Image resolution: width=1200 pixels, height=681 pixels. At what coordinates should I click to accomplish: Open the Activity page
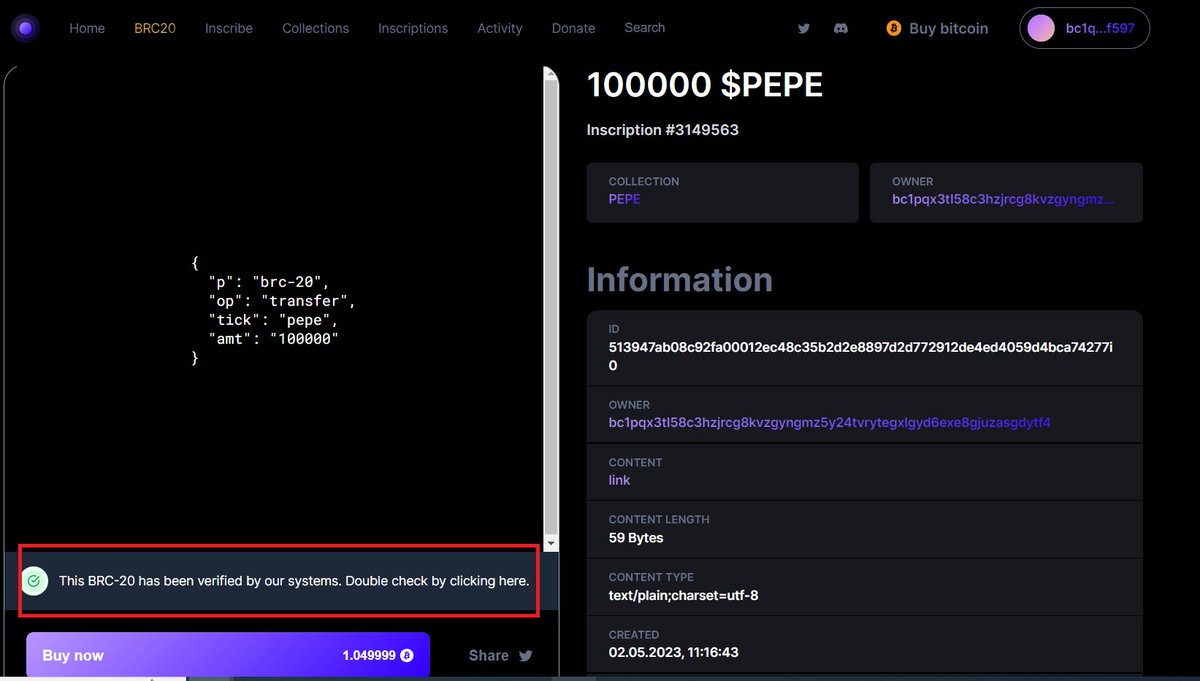(x=500, y=28)
